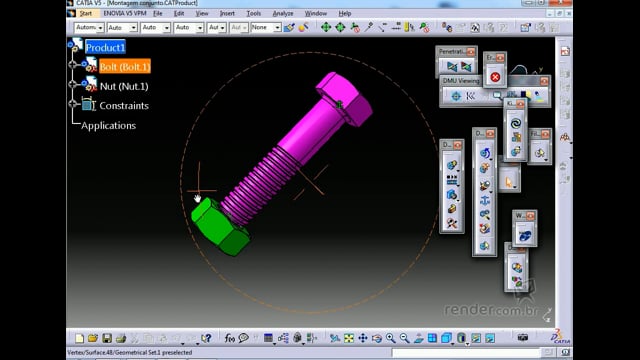Click the crossed wrench tools icon
Viewport: 640px width, 360px height.
point(452,223)
